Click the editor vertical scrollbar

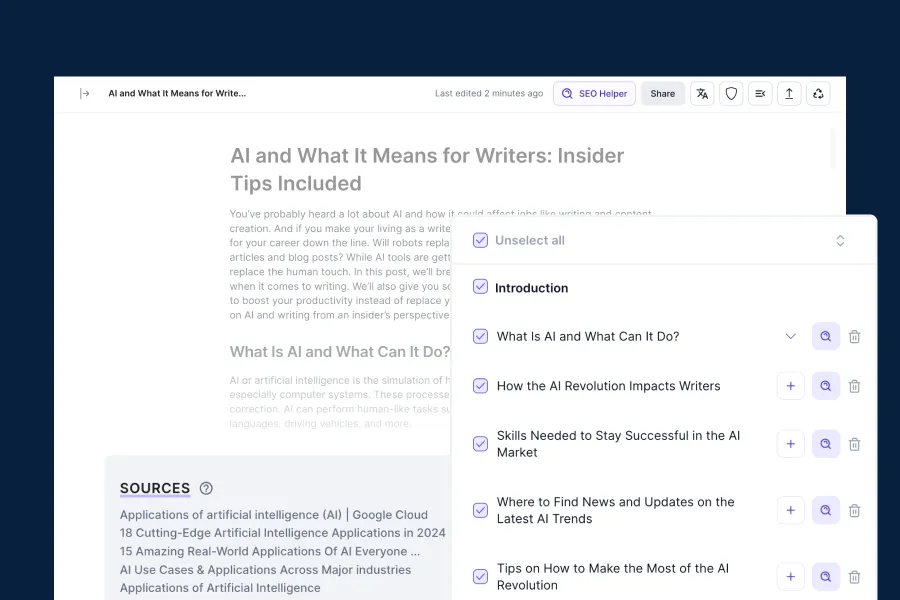tap(832, 148)
